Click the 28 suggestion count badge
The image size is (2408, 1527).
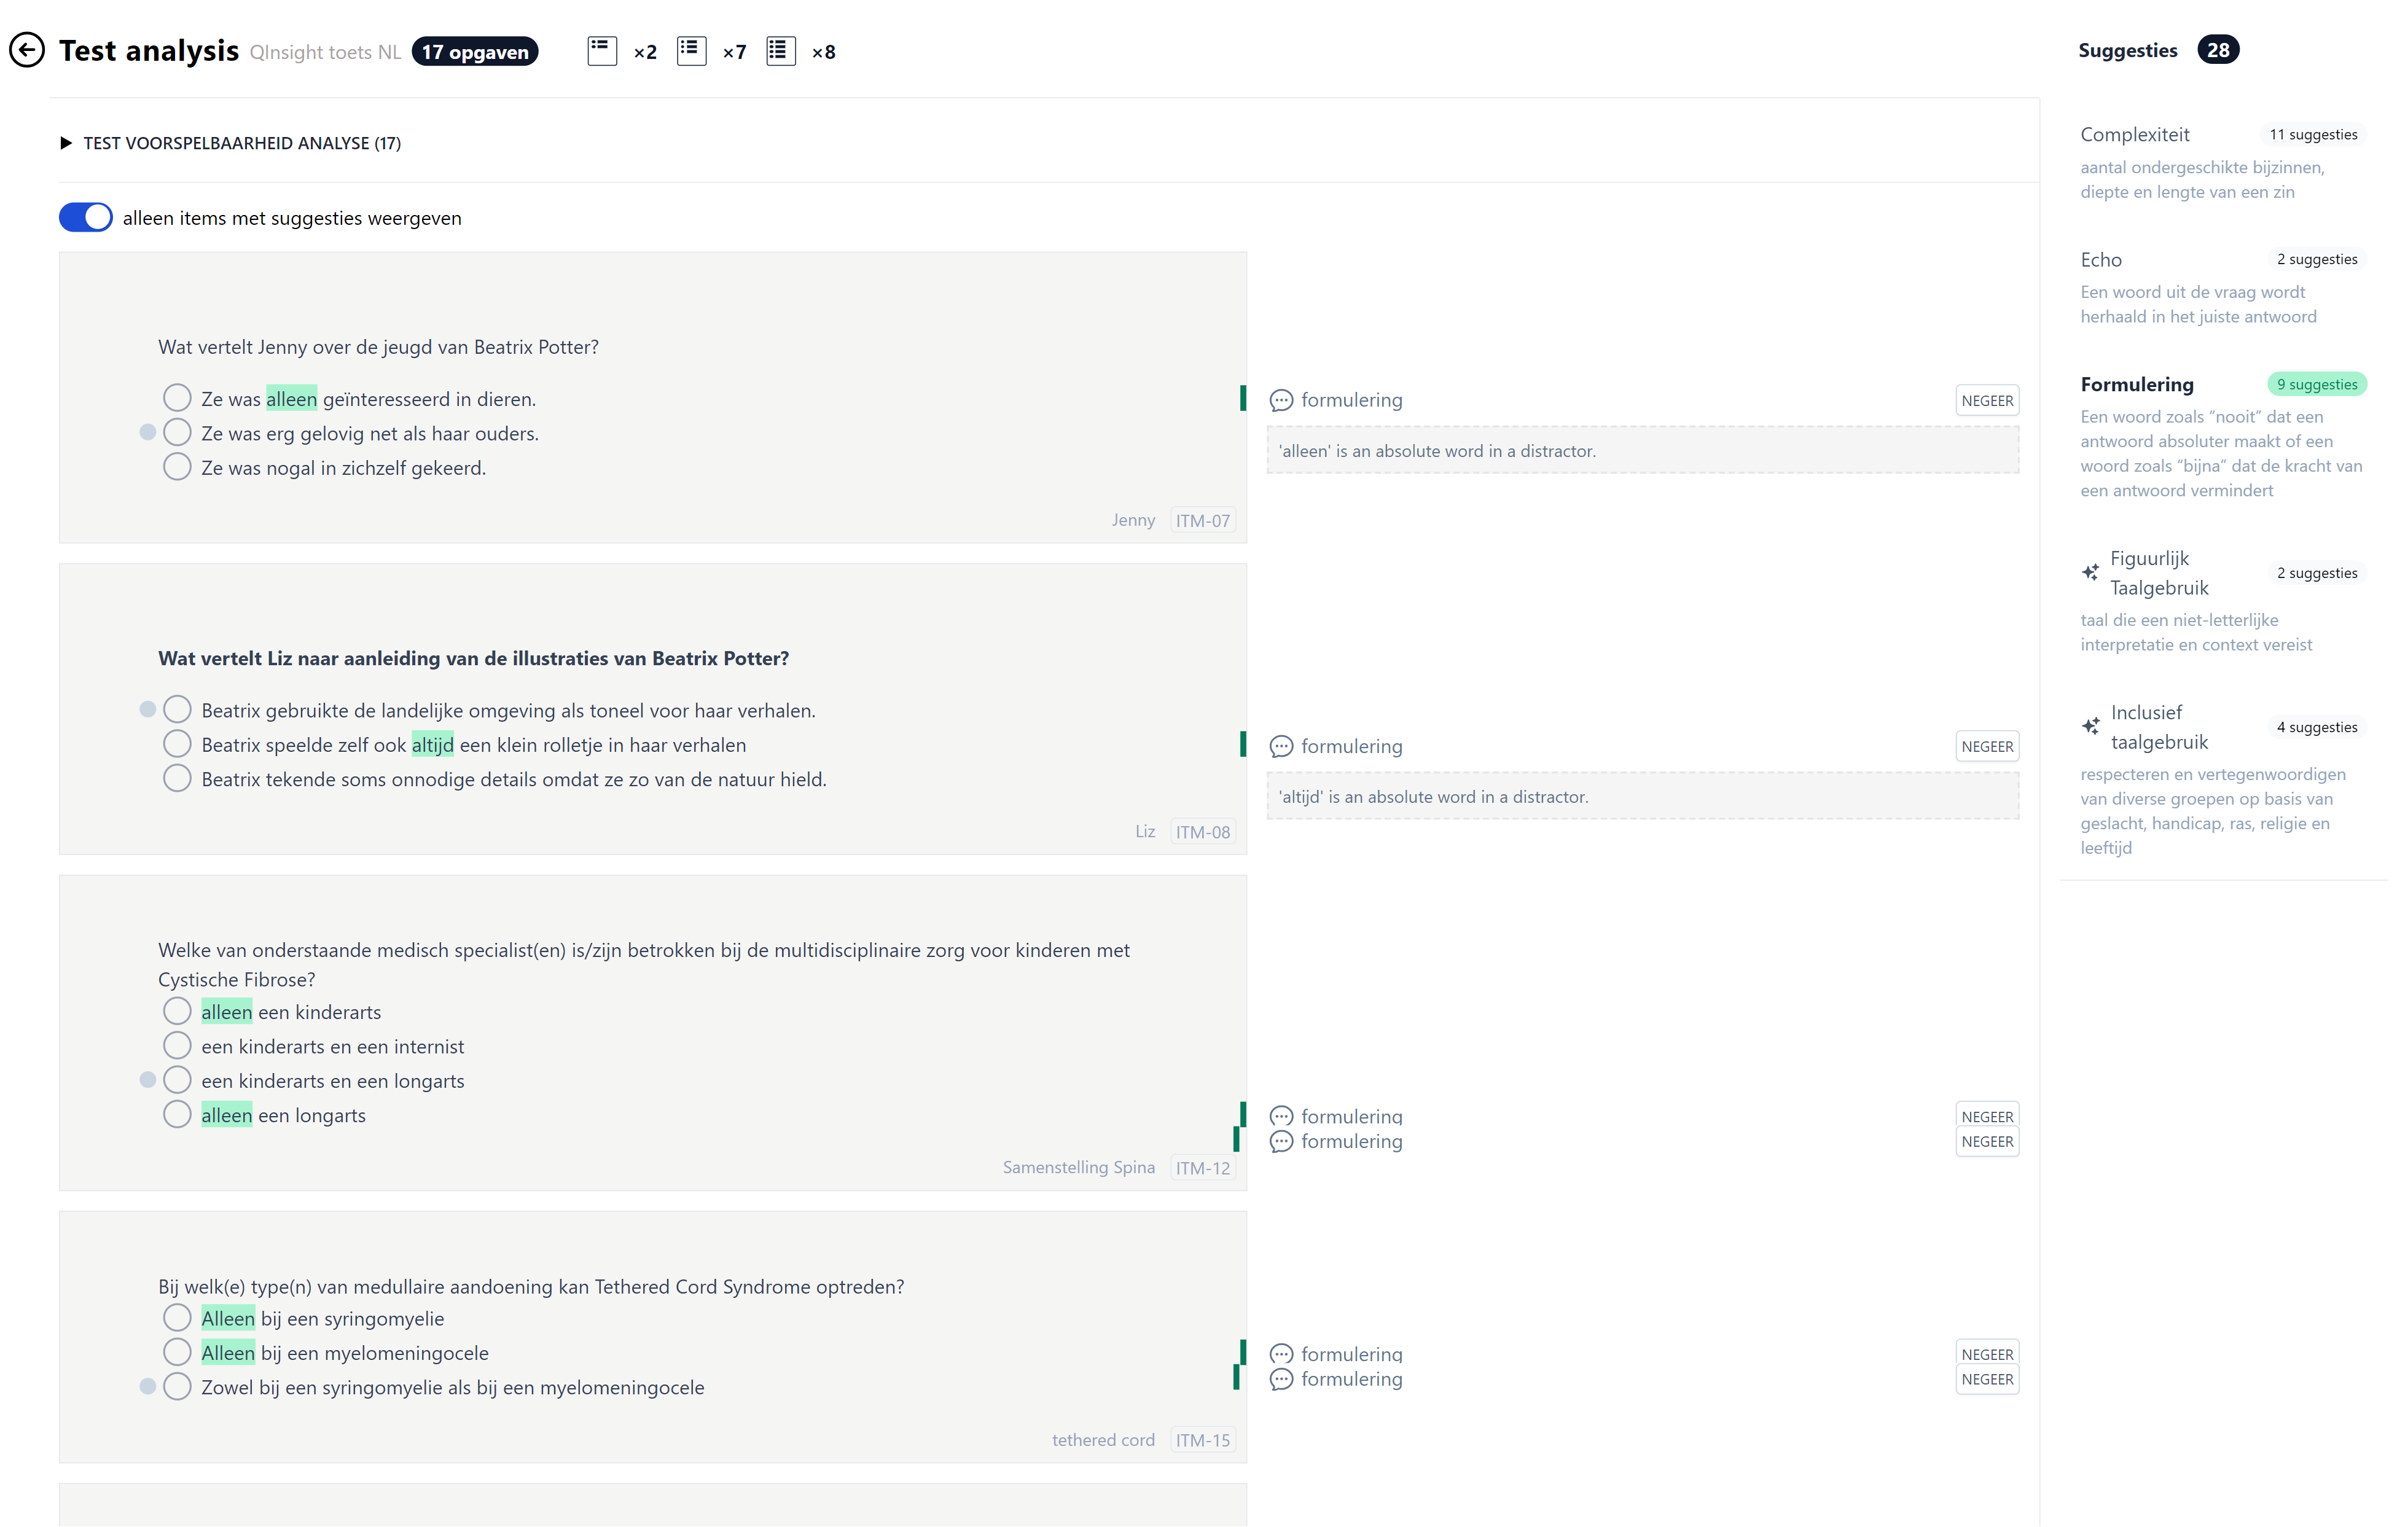2218,49
